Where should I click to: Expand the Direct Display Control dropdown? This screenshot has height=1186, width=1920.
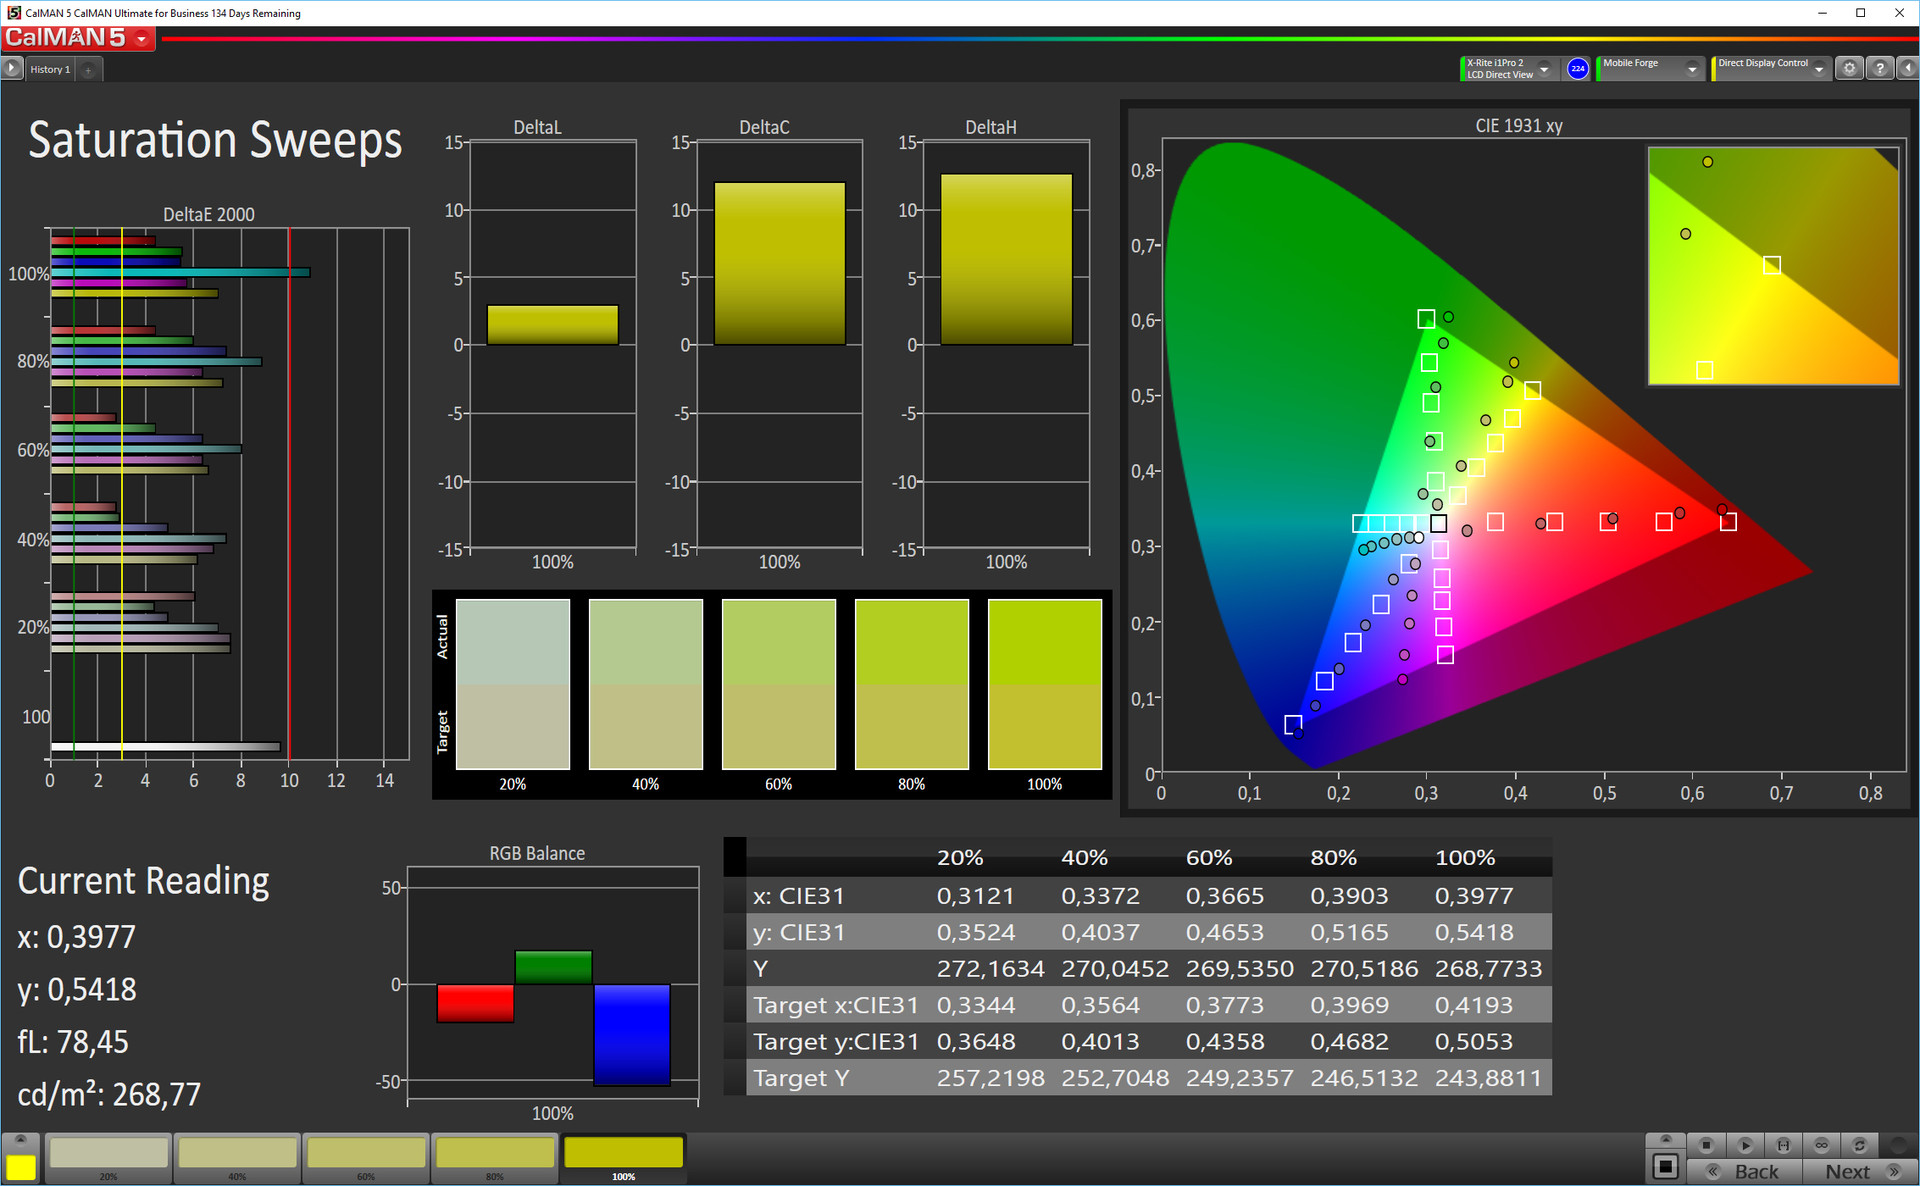1819,69
